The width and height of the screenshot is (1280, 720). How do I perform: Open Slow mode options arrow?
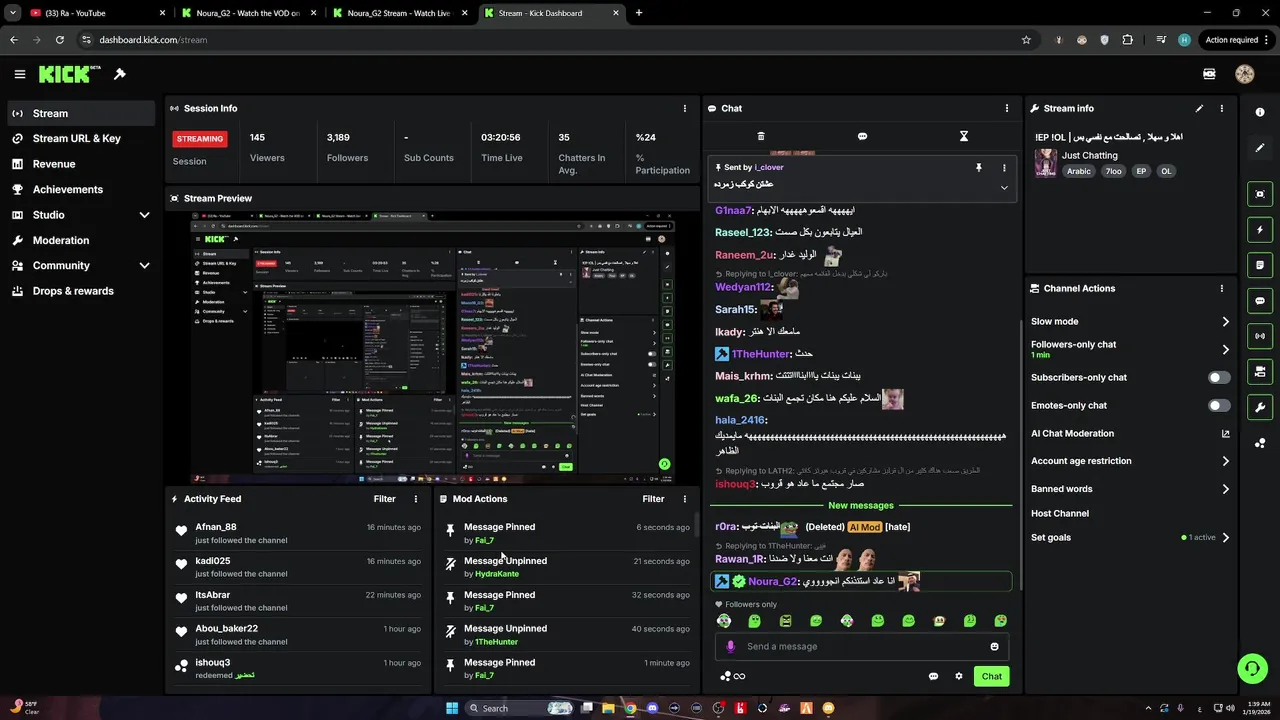tap(1225, 321)
